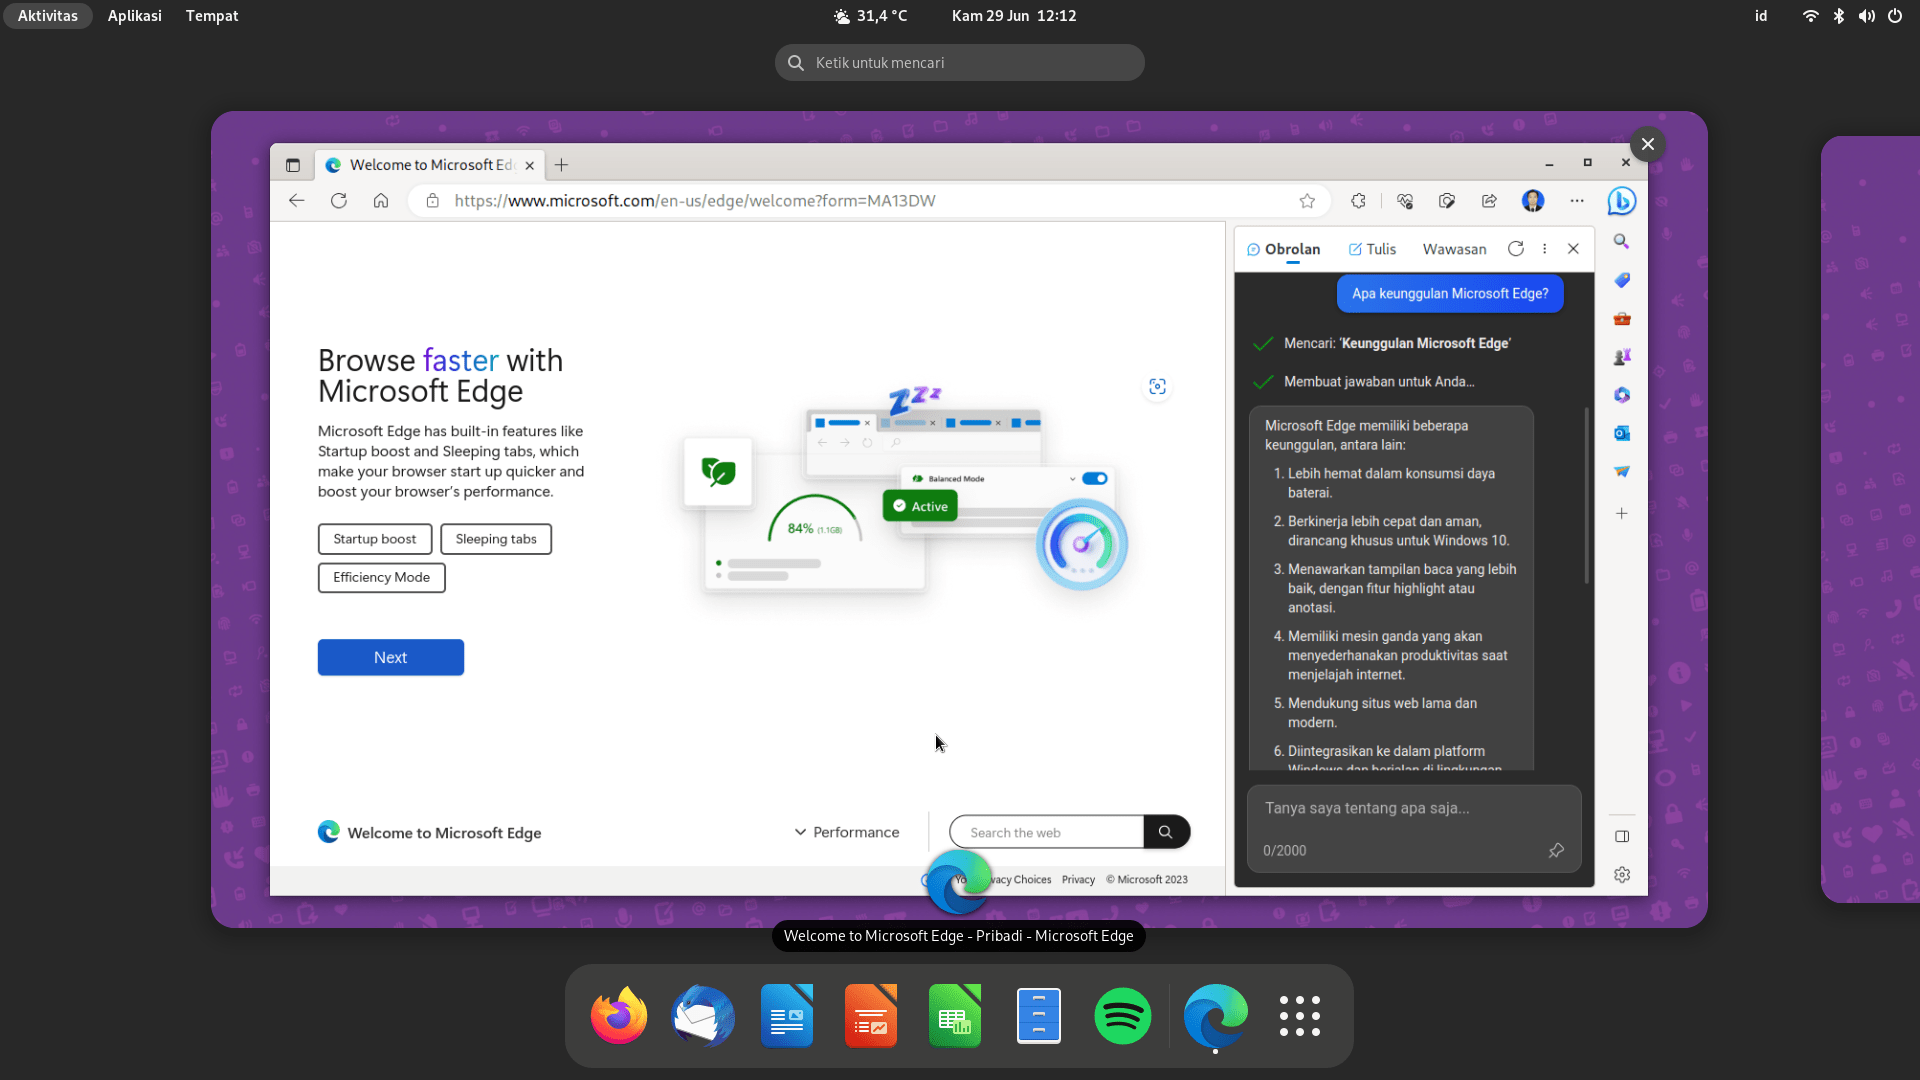Open the 'id' keyboard layout menu
Screen dimensions: 1920x1080
(x=1761, y=16)
